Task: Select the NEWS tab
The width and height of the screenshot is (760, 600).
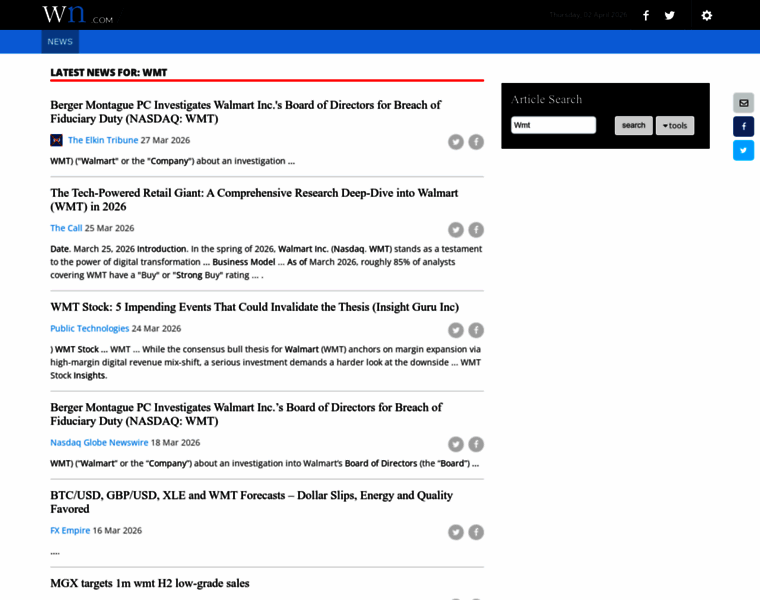Action: [60, 42]
